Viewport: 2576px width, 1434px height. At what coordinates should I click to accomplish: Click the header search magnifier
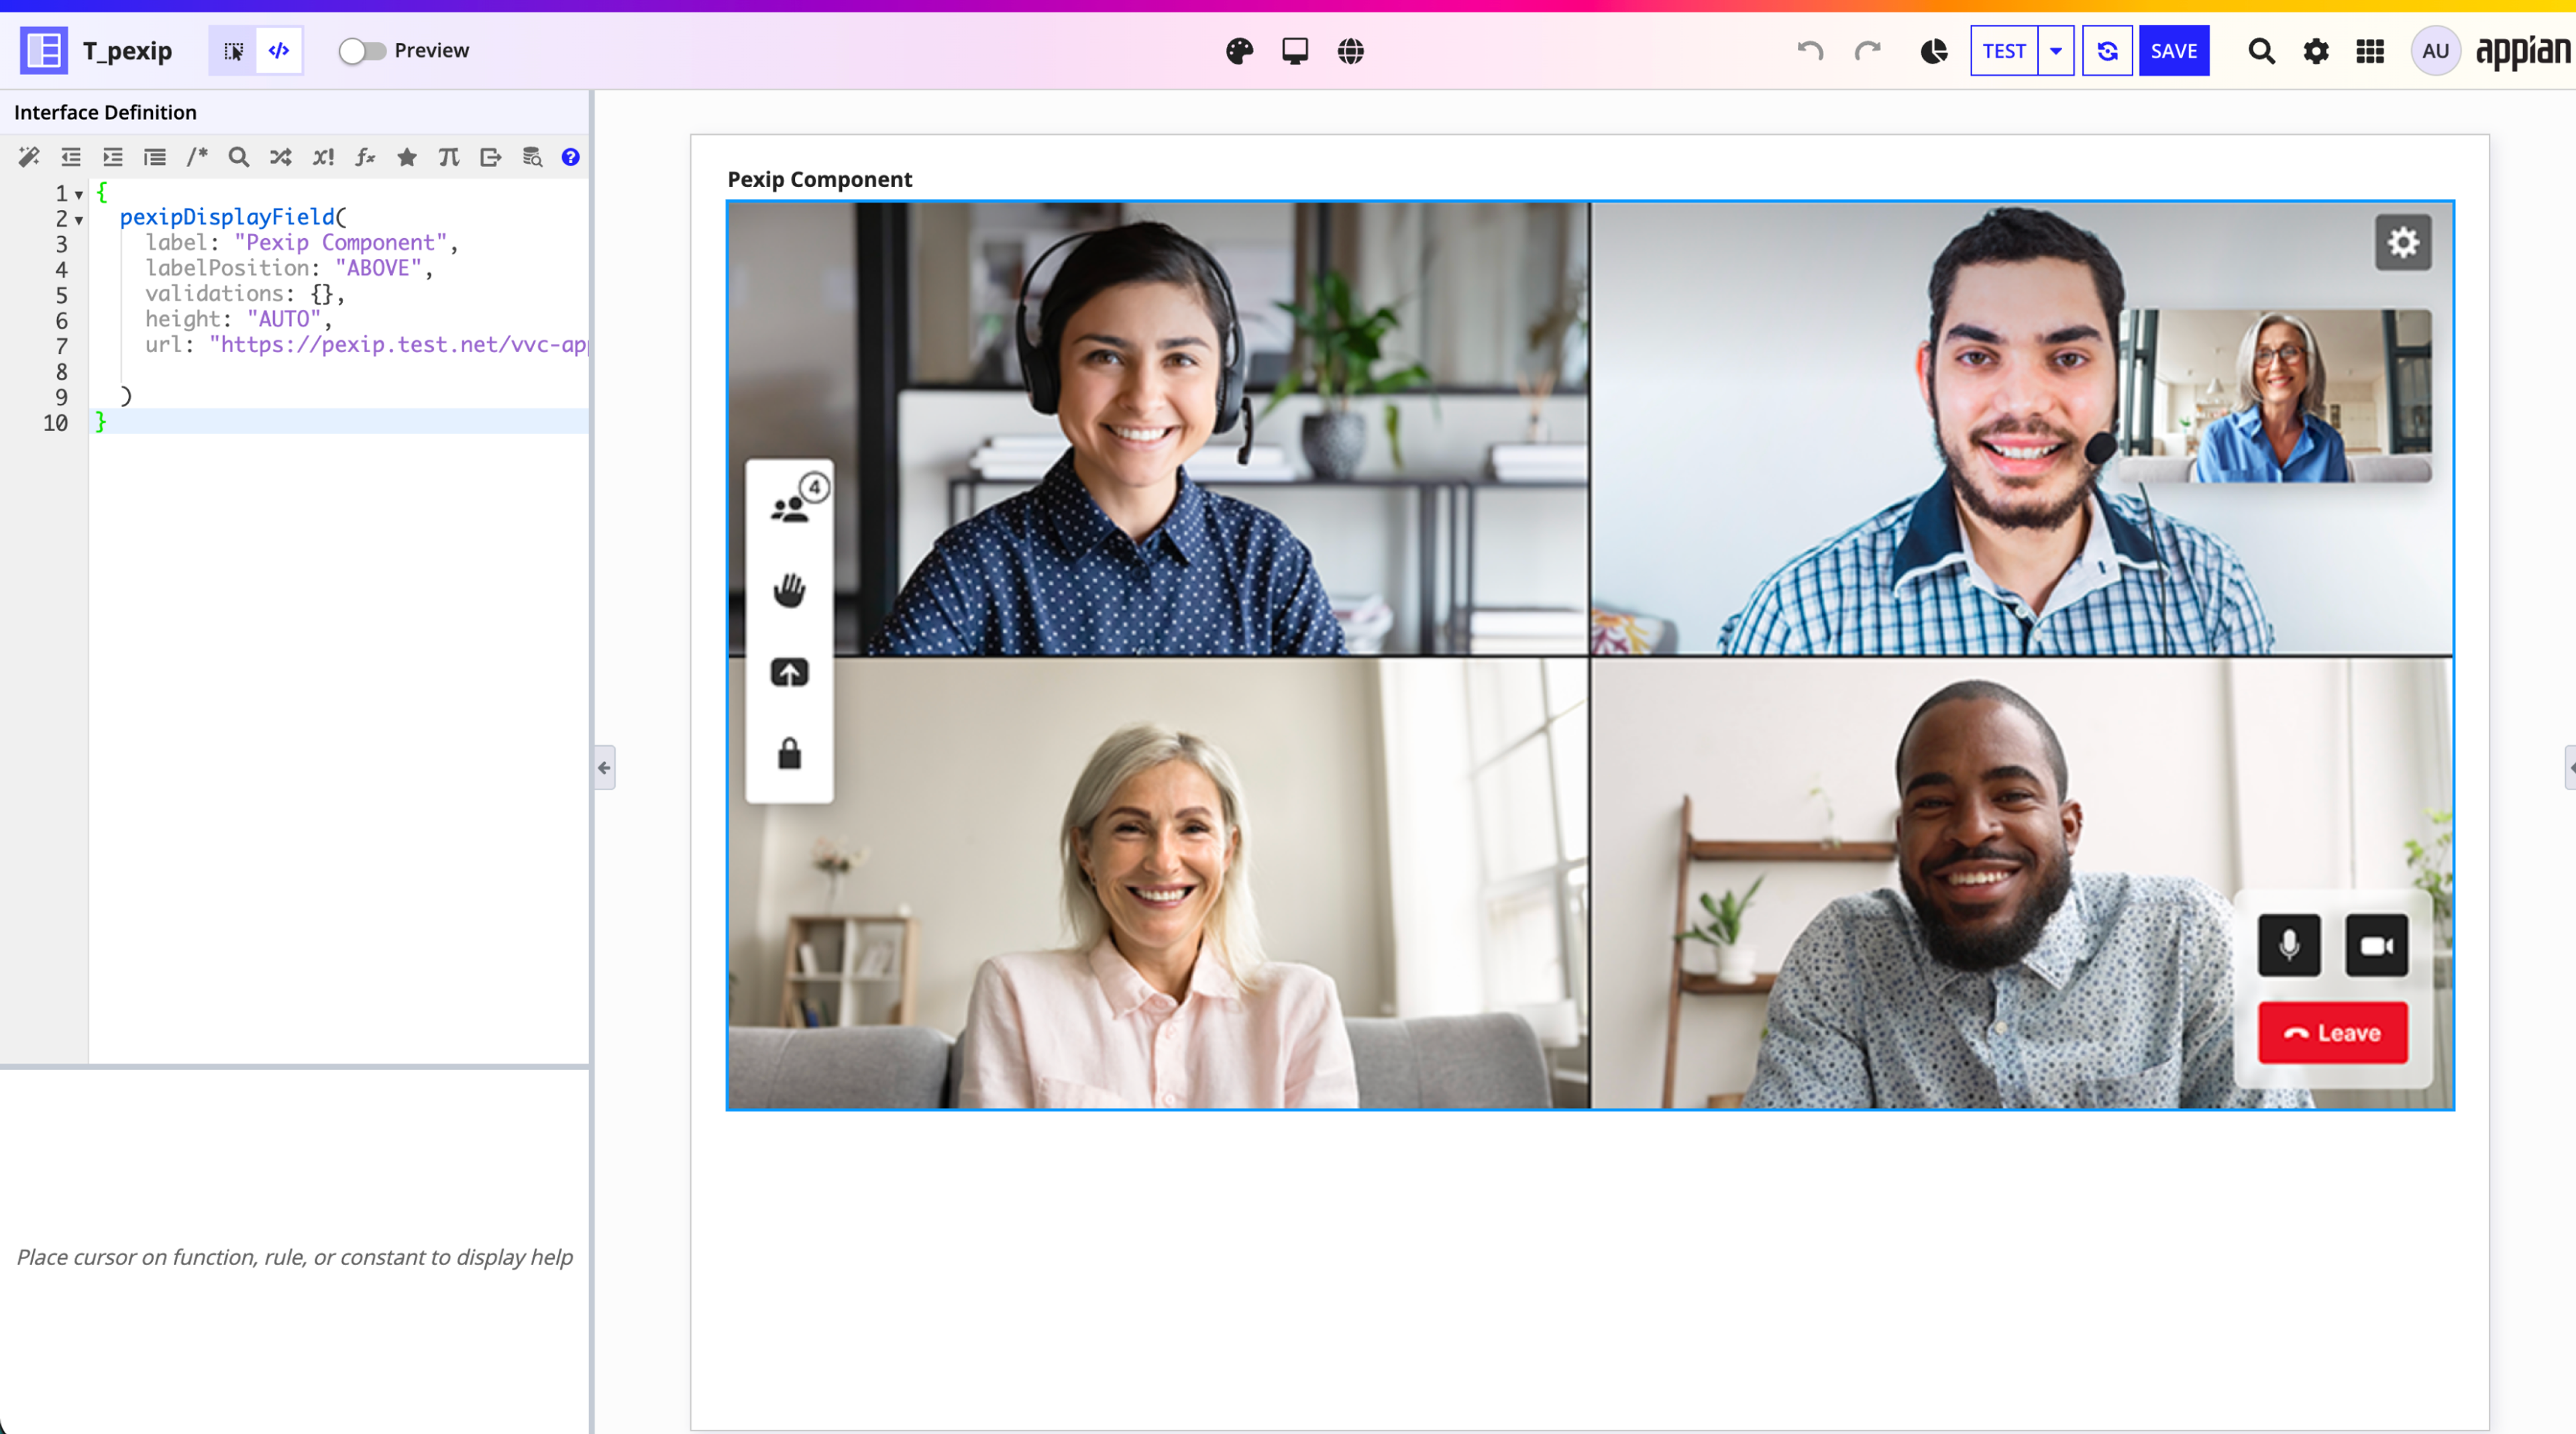pos(2262,51)
